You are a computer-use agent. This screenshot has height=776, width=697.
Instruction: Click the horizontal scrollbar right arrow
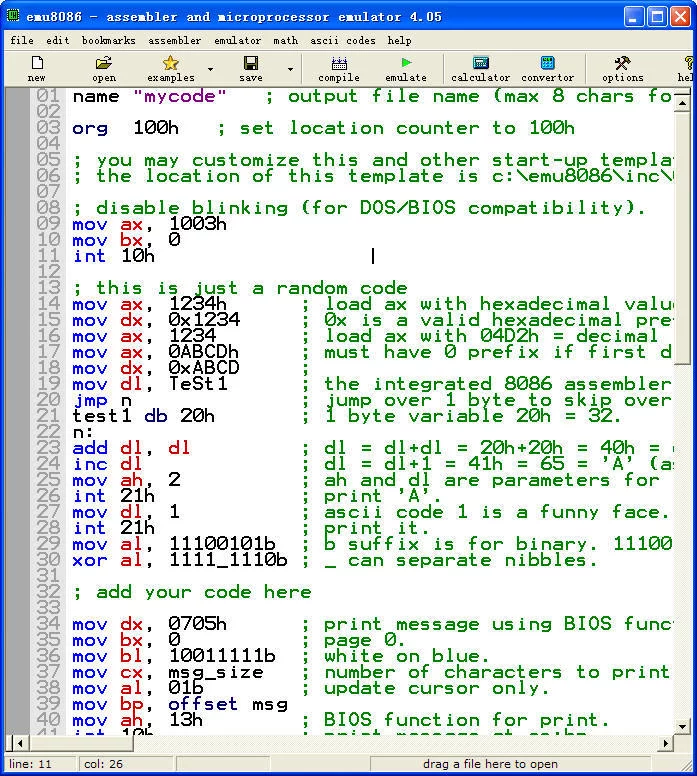coord(666,743)
